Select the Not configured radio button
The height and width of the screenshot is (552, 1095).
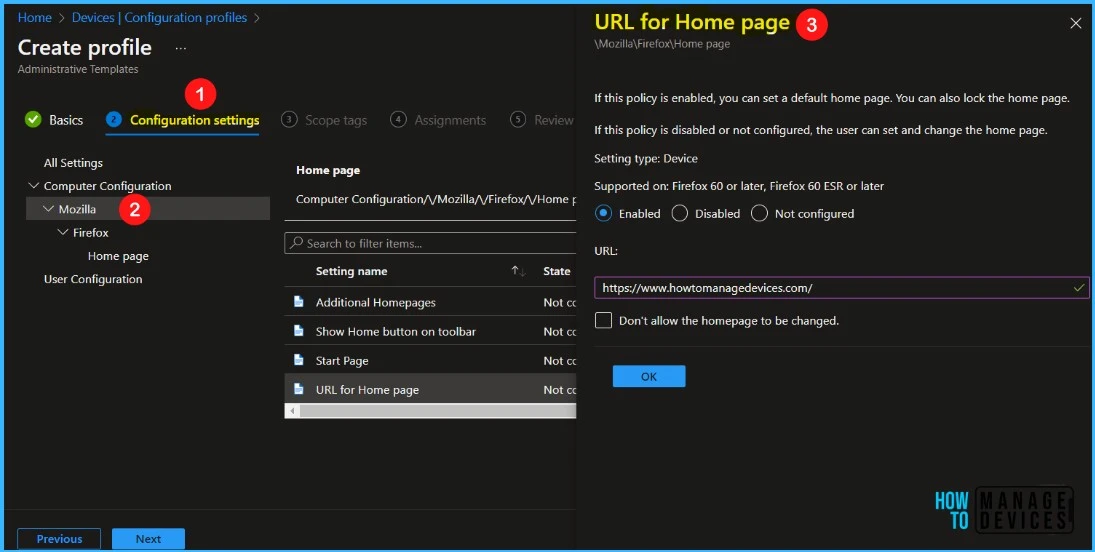pyautogui.click(x=759, y=213)
